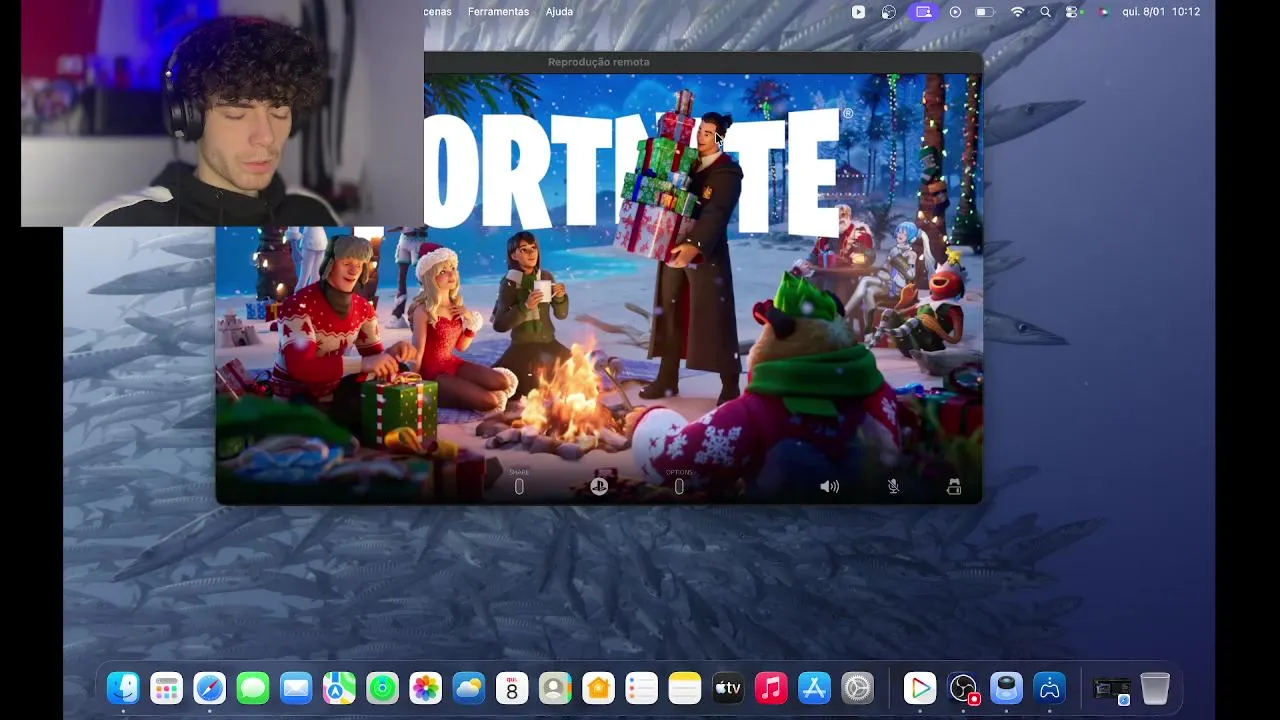Screen dimensions: 1280x720
Task: Open Find My from the Dock
Action: pyautogui.click(x=382, y=688)
